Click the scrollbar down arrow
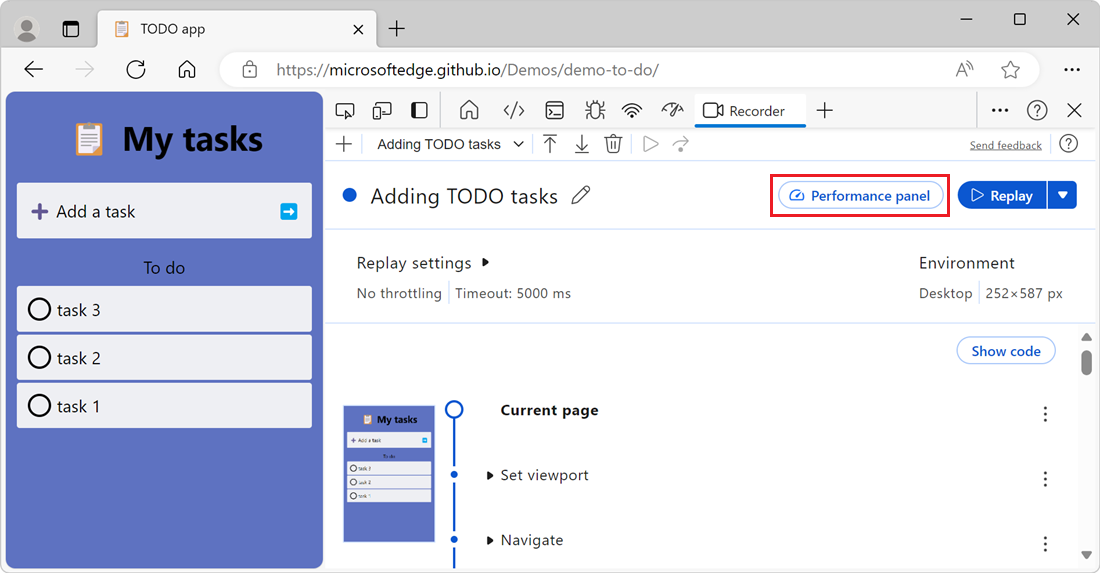The width and height of the screenshot is (1100, 573). coord(1086,555)
